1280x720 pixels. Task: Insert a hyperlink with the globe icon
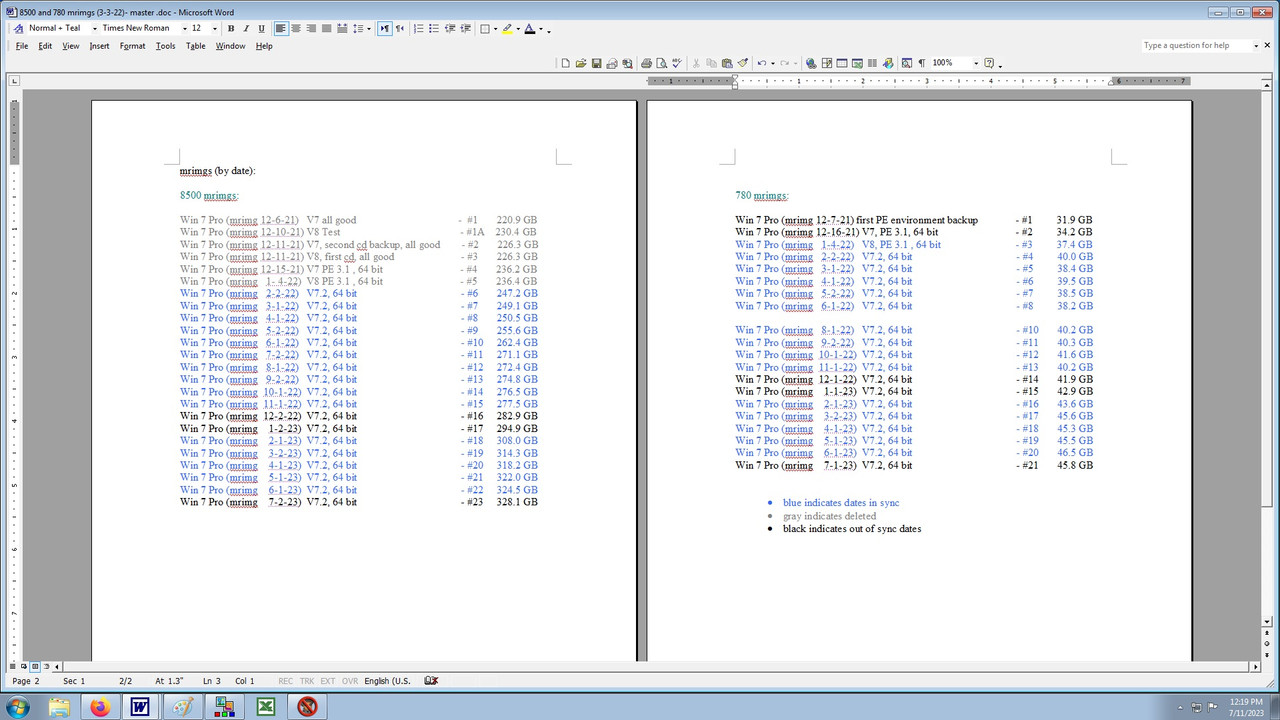811,63
